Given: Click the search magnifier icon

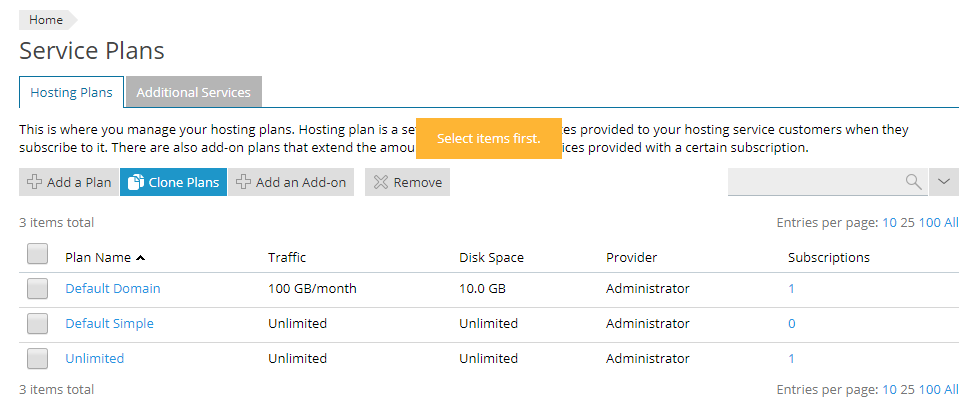Looking at the screenshot, I should point(913,182).
